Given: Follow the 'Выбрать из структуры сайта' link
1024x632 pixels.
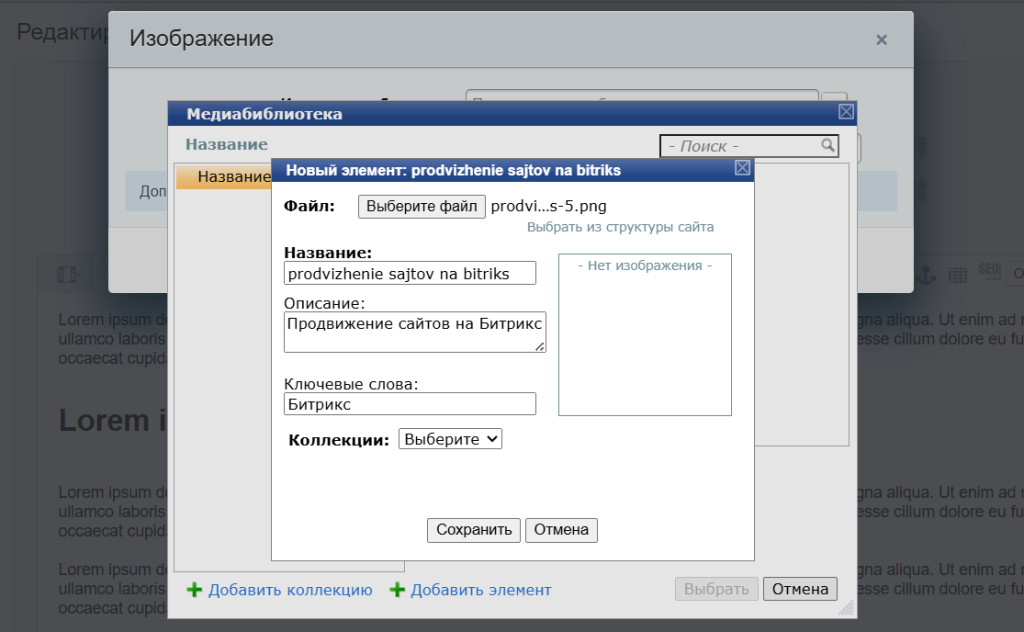Looking at the screenshot, I should 620,227.
